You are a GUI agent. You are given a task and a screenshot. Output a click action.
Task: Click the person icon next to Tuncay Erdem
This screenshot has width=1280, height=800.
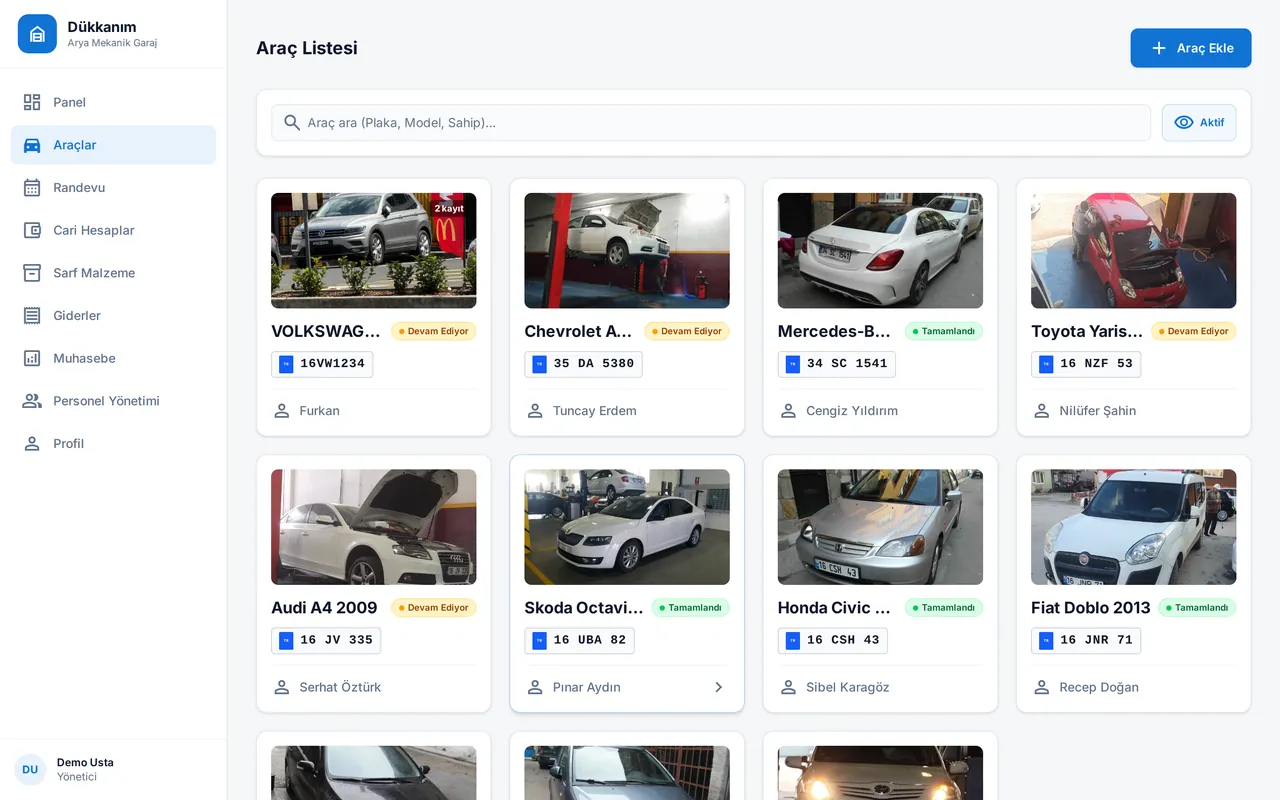coord(535,411)
